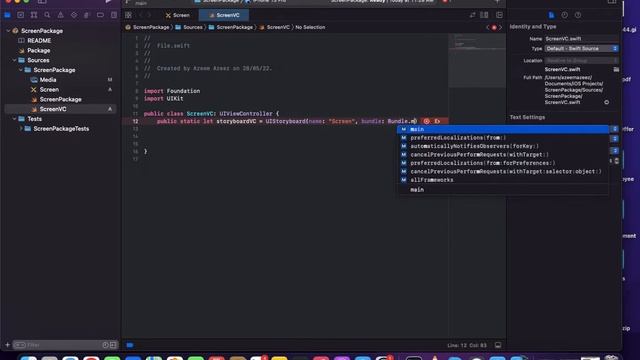Toggle recent files filter in navigator
Screen dimensions: 640x360
105,345
